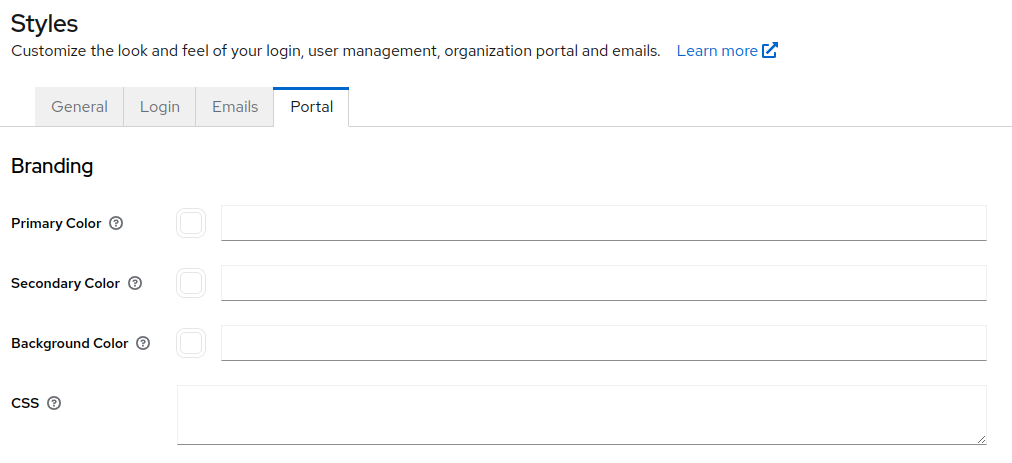
Task: Open the Learn more link
Action: pos(717,51)
